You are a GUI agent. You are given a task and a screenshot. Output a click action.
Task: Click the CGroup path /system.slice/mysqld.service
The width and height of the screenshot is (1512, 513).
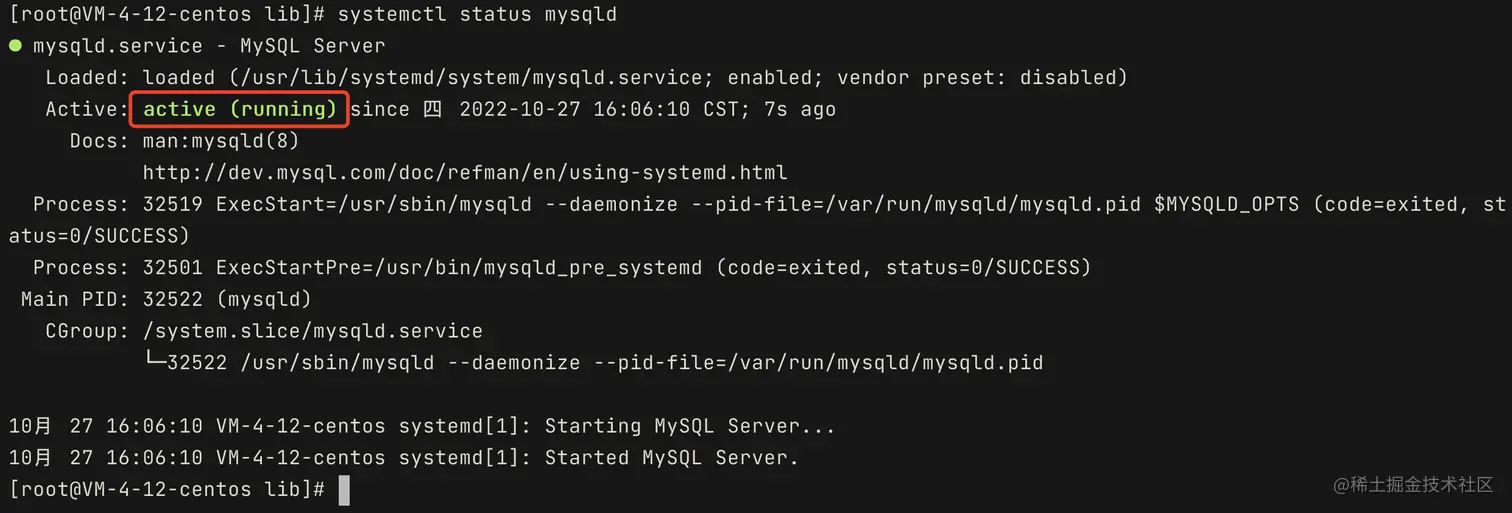[313, 331]
